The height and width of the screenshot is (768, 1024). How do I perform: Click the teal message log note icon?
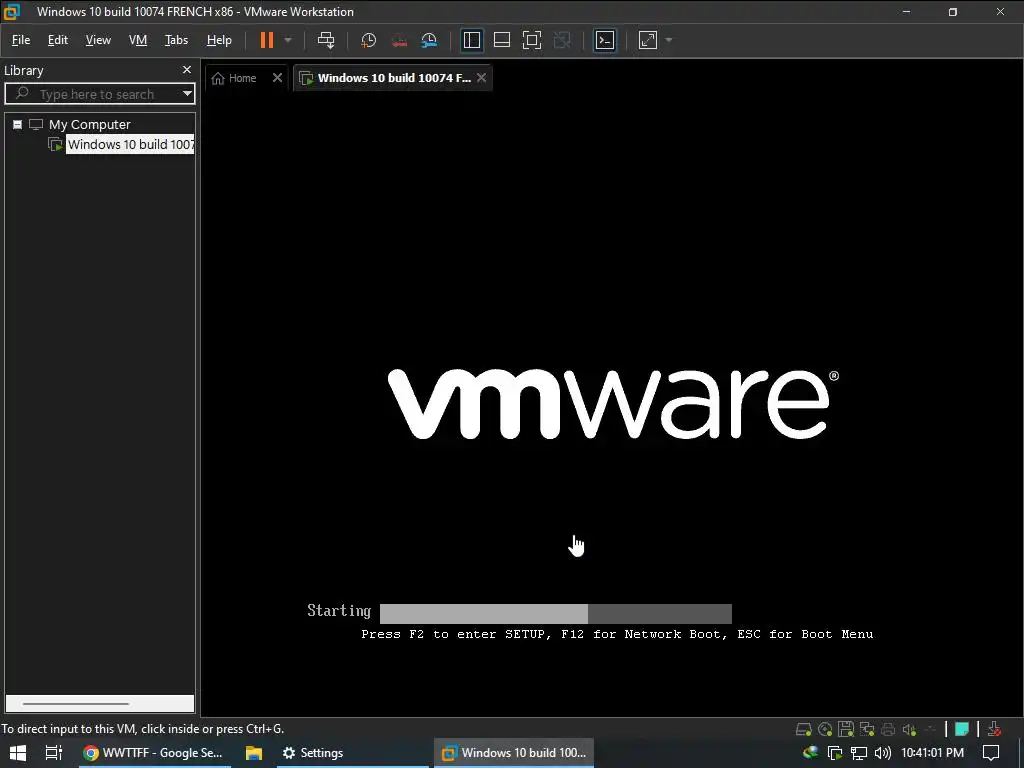point(961,729)
